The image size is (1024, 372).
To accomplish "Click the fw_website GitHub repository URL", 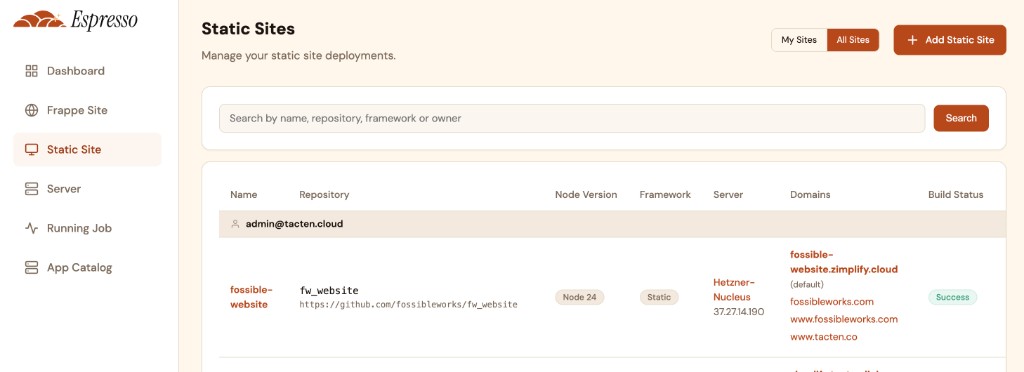I will (x=408, y=305).
